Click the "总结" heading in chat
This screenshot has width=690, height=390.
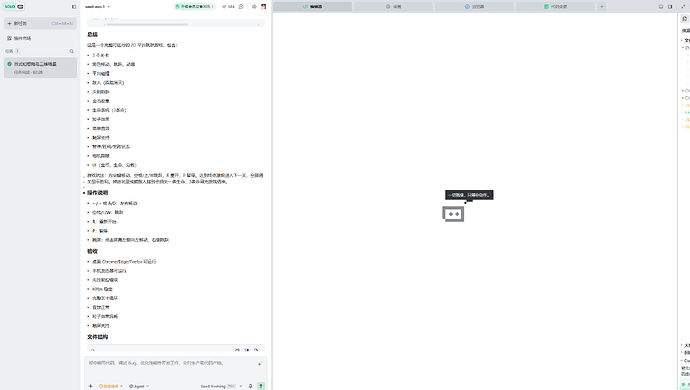coord(92,34)
